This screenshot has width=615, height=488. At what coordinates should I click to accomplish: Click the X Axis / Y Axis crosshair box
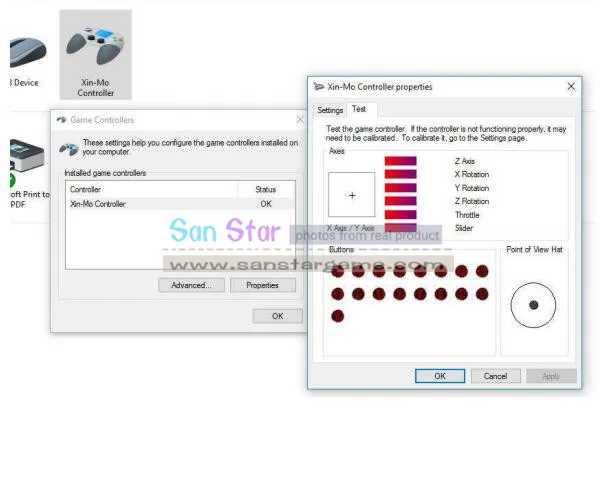[x=351, y=195]
